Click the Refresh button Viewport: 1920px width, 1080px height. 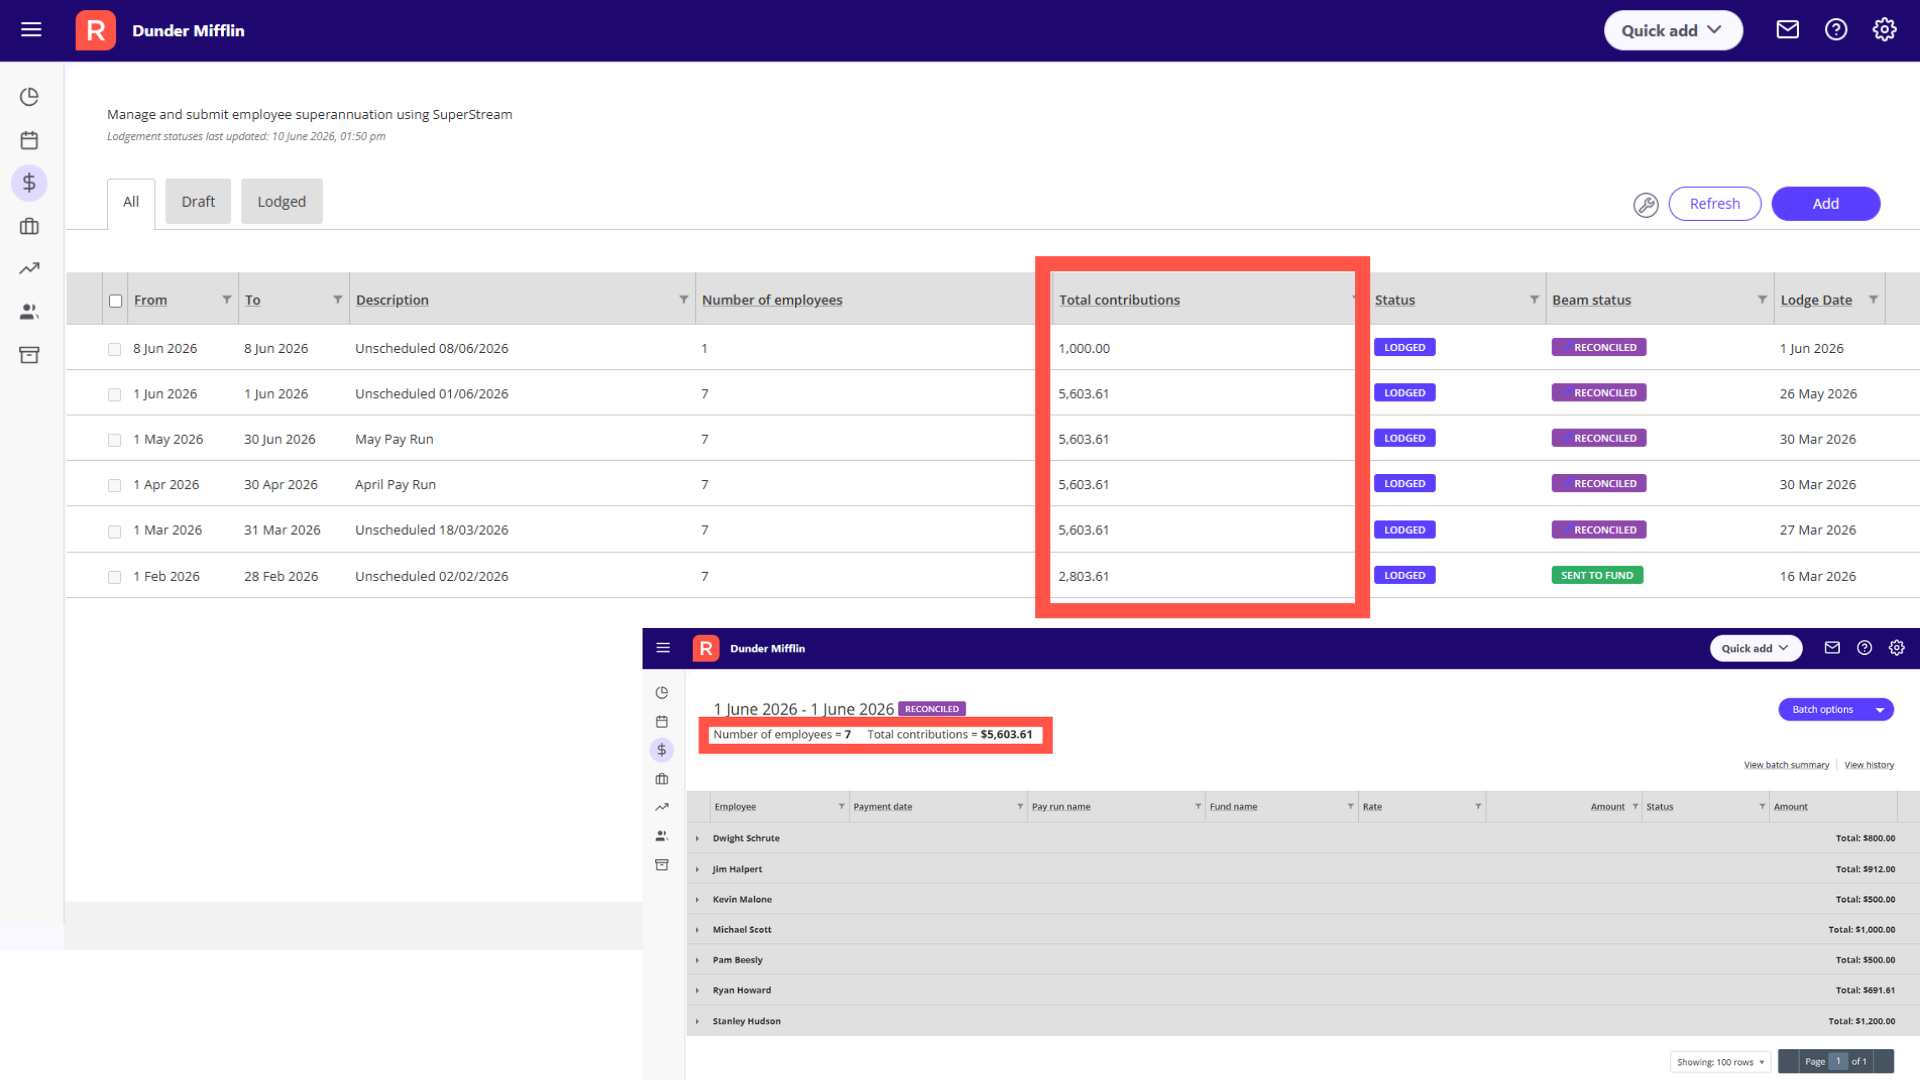point(1714,204)
